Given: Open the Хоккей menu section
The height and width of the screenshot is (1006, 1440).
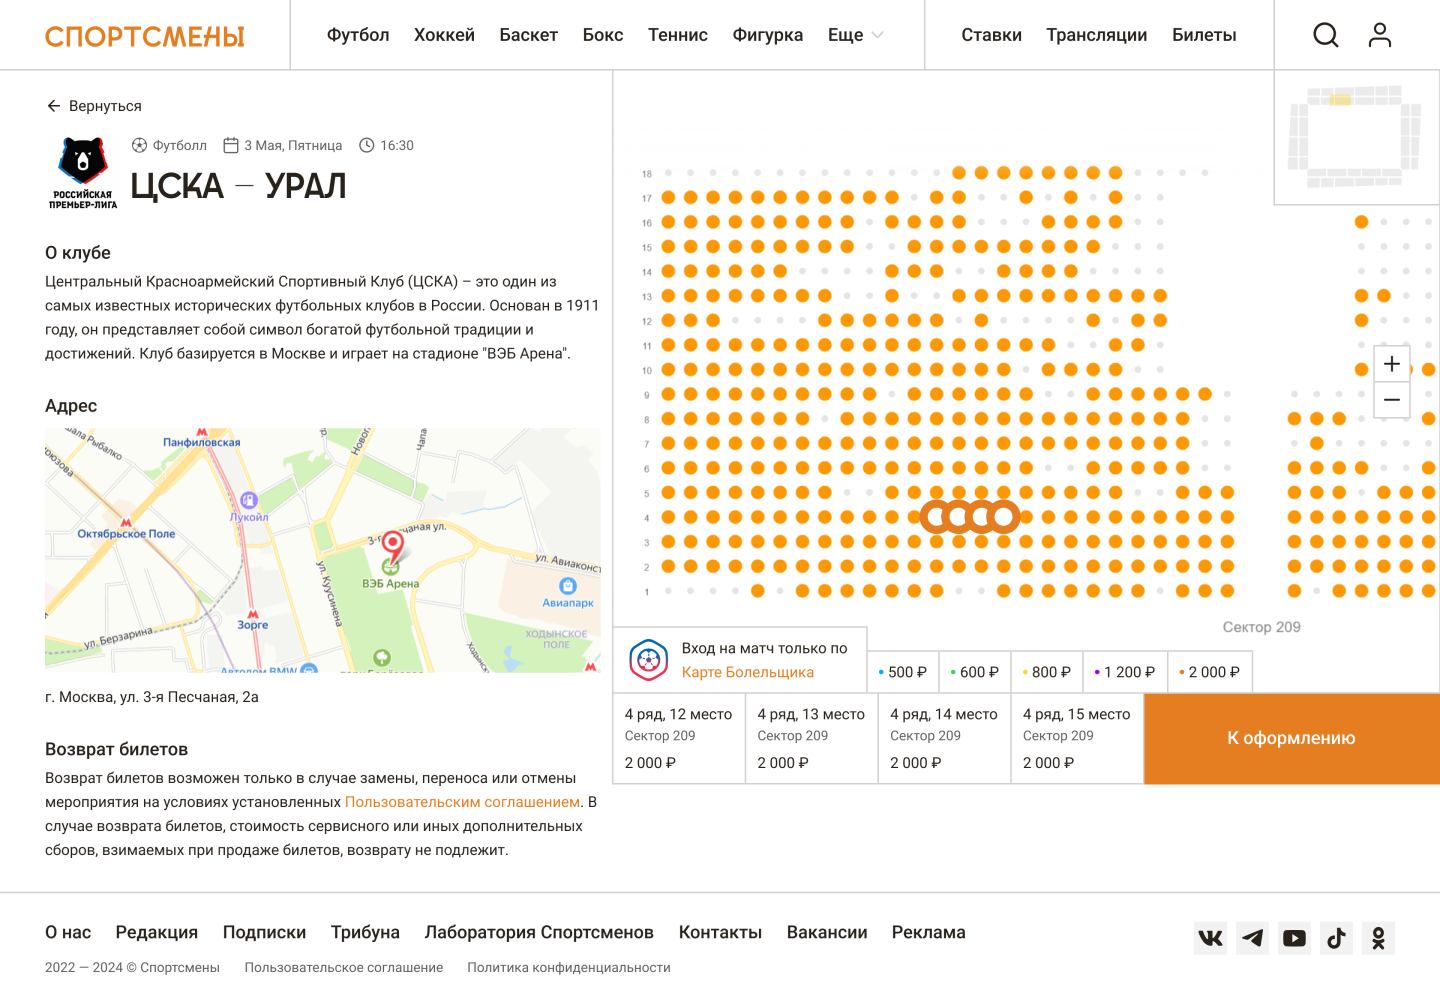Looking at the screenshot, I should [444, 35].
